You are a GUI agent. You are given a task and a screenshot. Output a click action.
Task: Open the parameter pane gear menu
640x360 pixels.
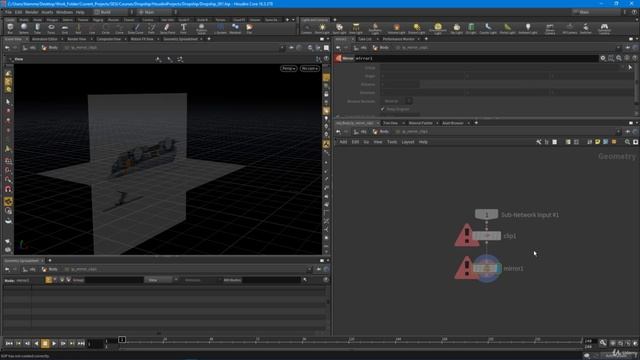tap(603, 58)
